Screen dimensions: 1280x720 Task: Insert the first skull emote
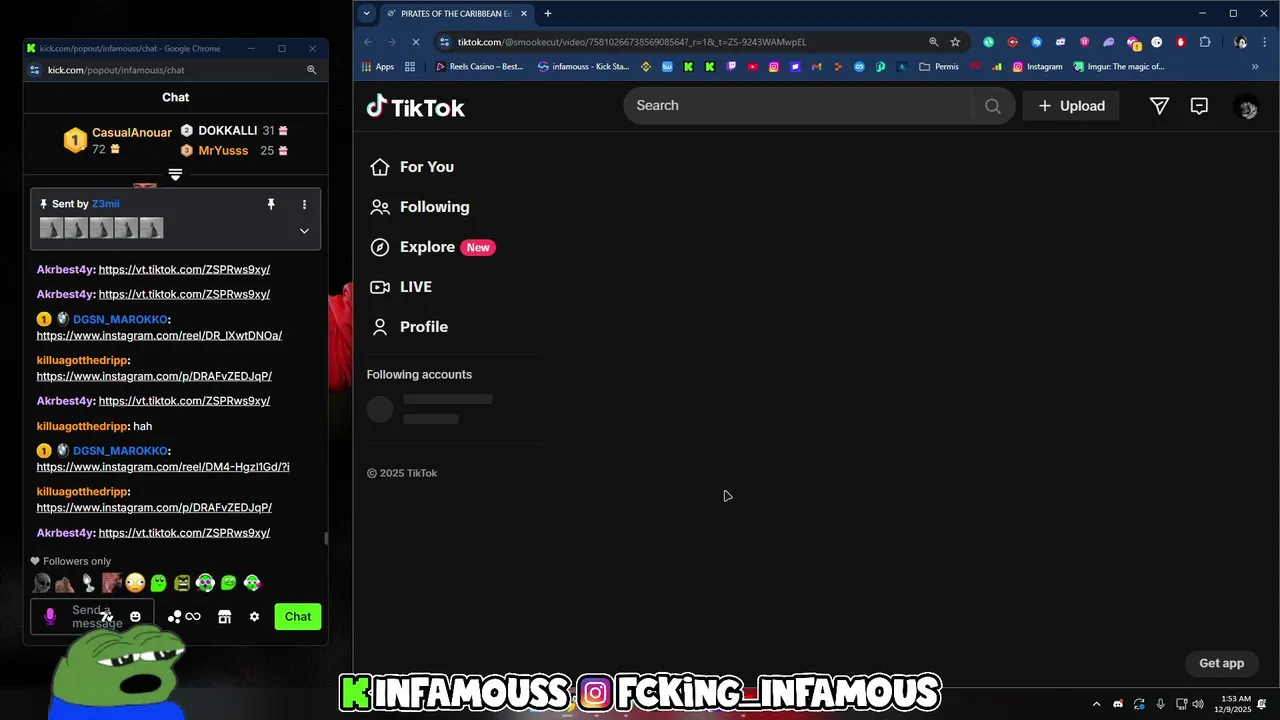42,583
